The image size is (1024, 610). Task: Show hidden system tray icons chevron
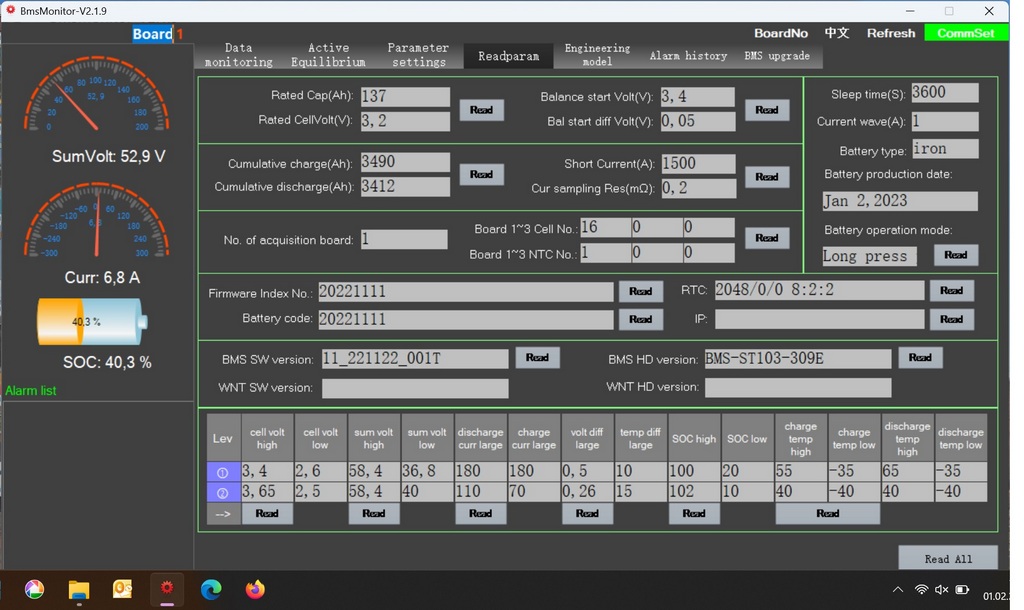tap(898, 590)
